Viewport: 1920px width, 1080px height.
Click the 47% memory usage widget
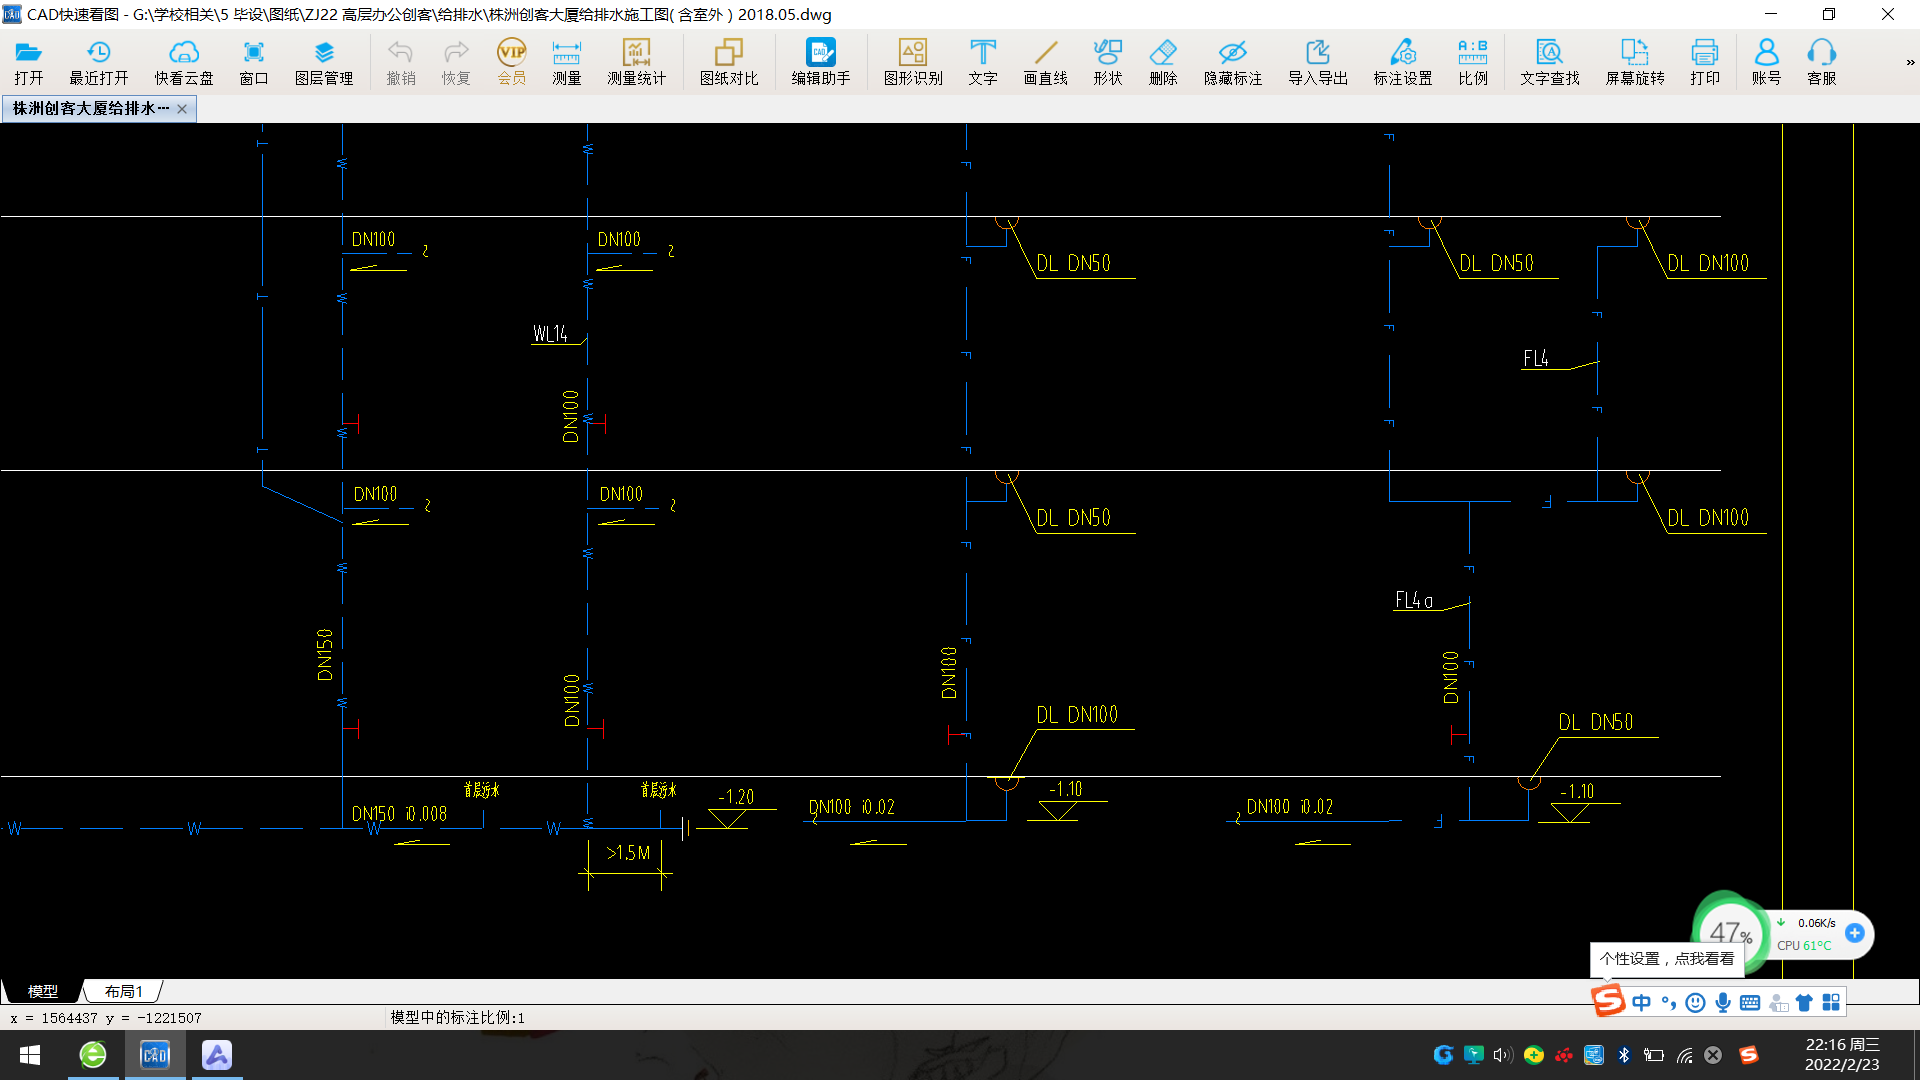pyautogui.click(x=1729, y=933)
